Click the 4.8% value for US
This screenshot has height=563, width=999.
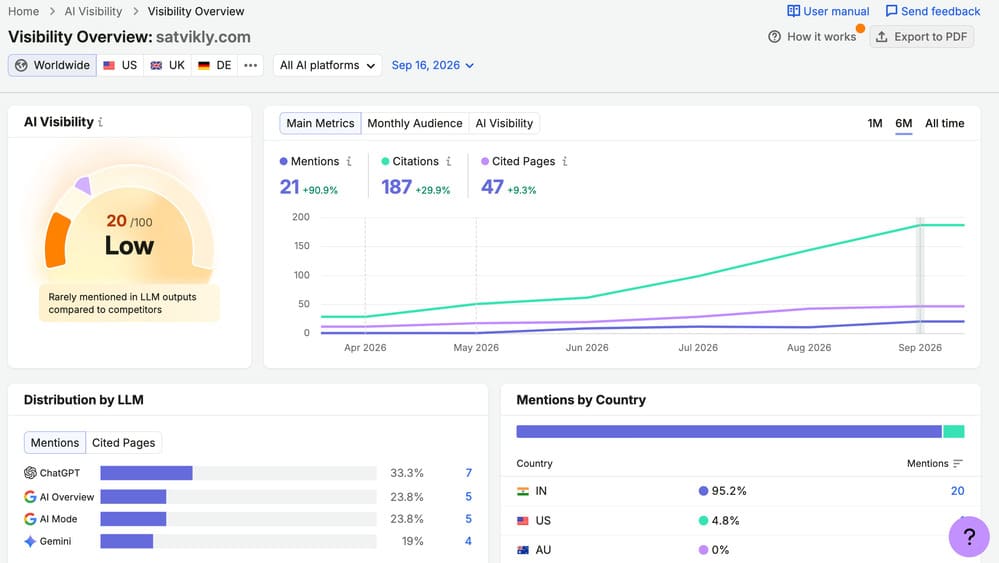(726, 520)
